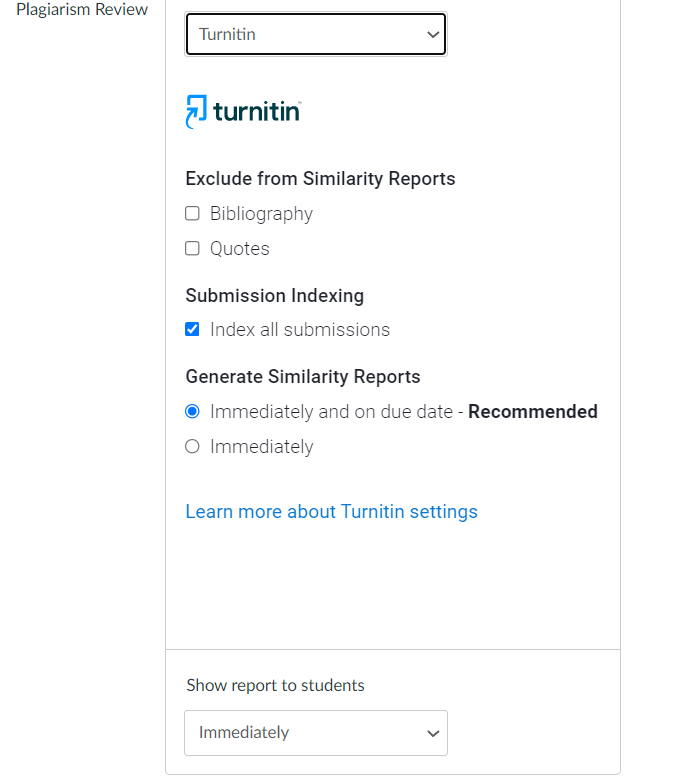Image resolution: width=700 pixels, height=784 pixels.
Task: Click the chevron on the Turnitin select box
Action: click(x=432, y=35)
